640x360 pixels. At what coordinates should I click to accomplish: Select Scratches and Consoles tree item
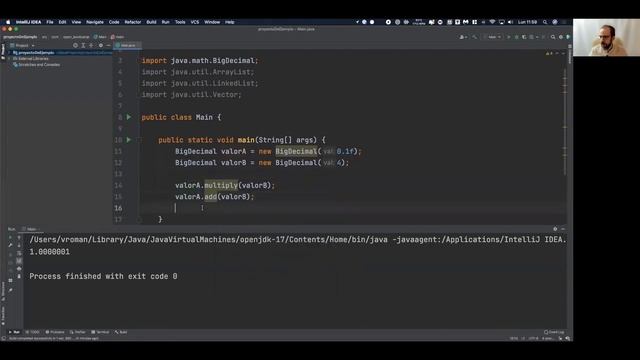click(x=37, y=64)
